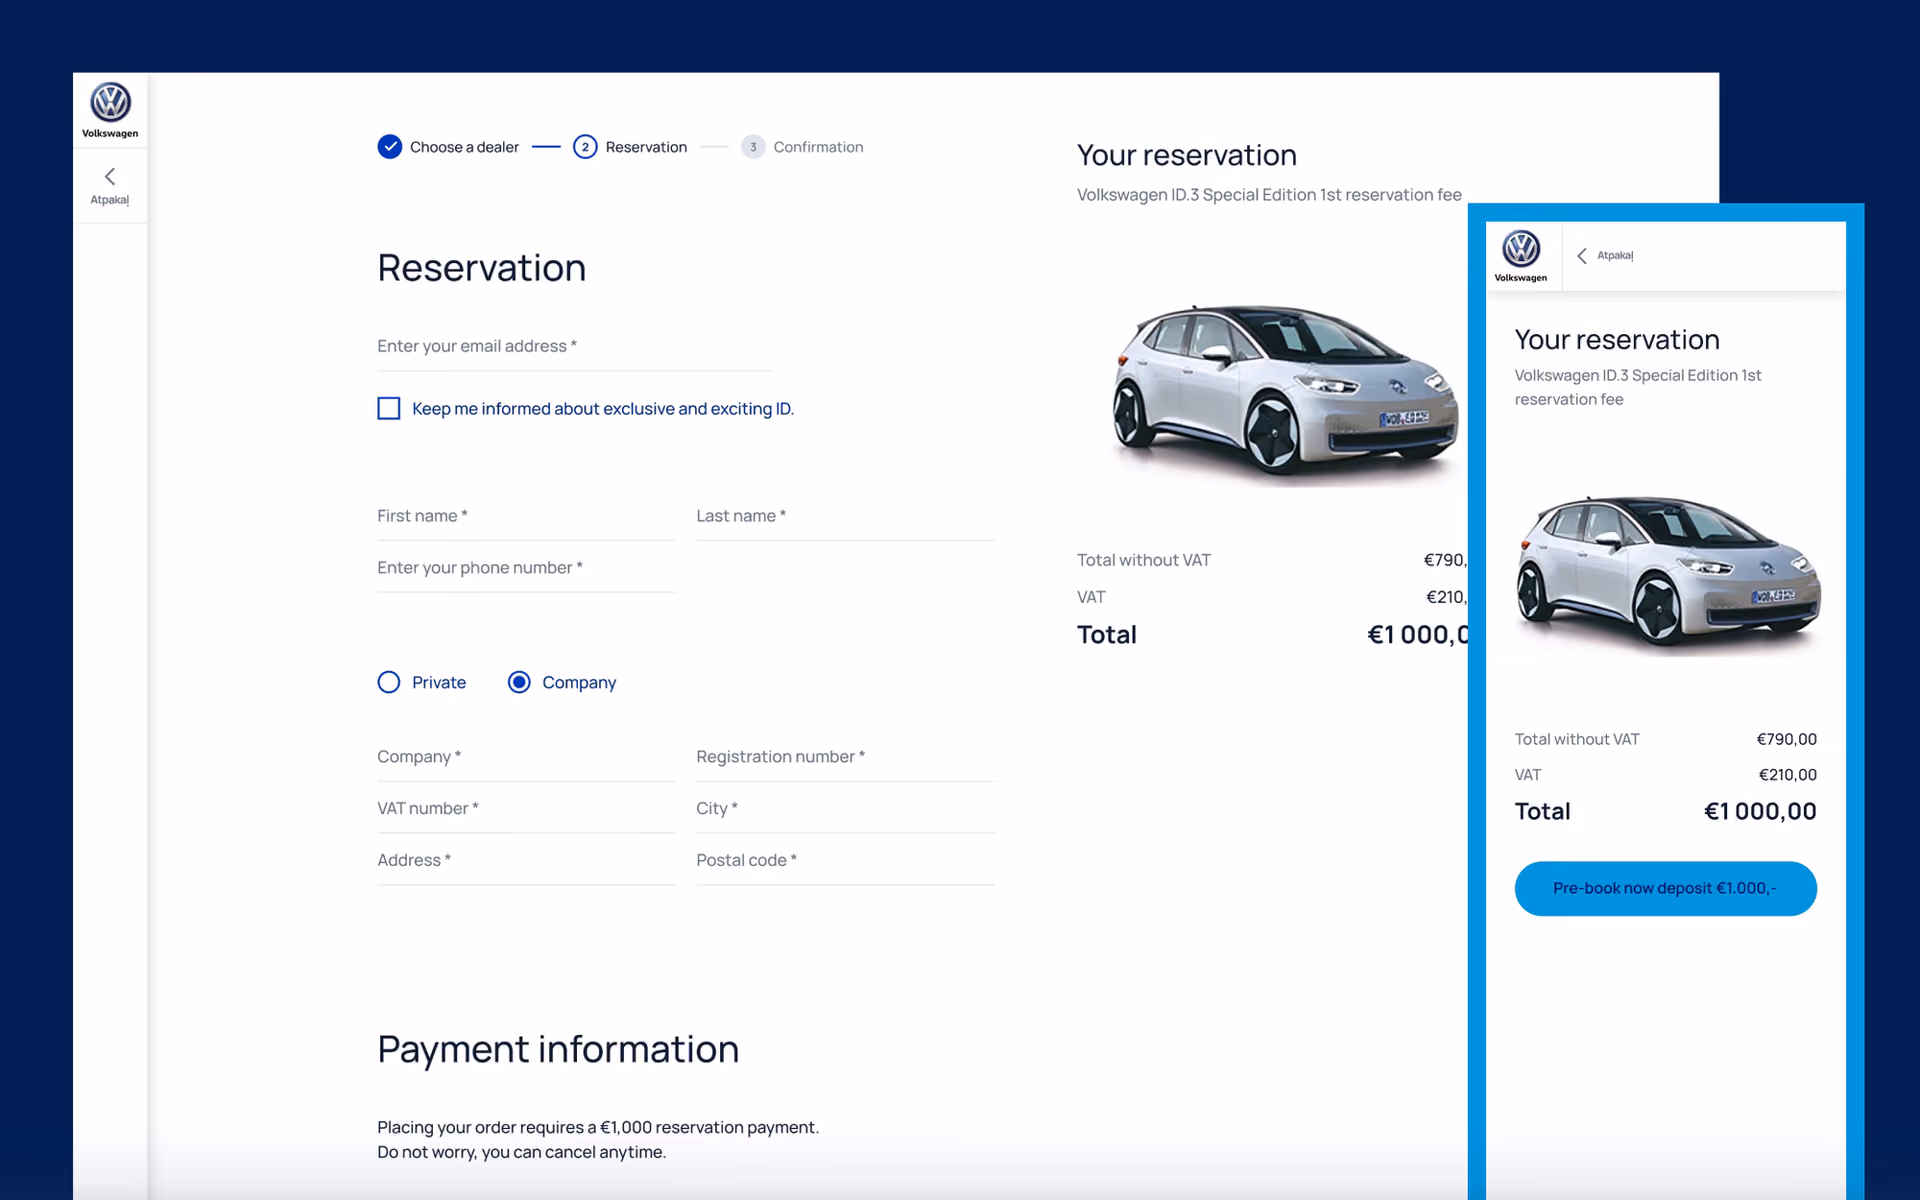The height and width of the screenshot is (1200, 1920).
Task: Click the mobile preview Your reservation heading
Action: coord(1617,339)
